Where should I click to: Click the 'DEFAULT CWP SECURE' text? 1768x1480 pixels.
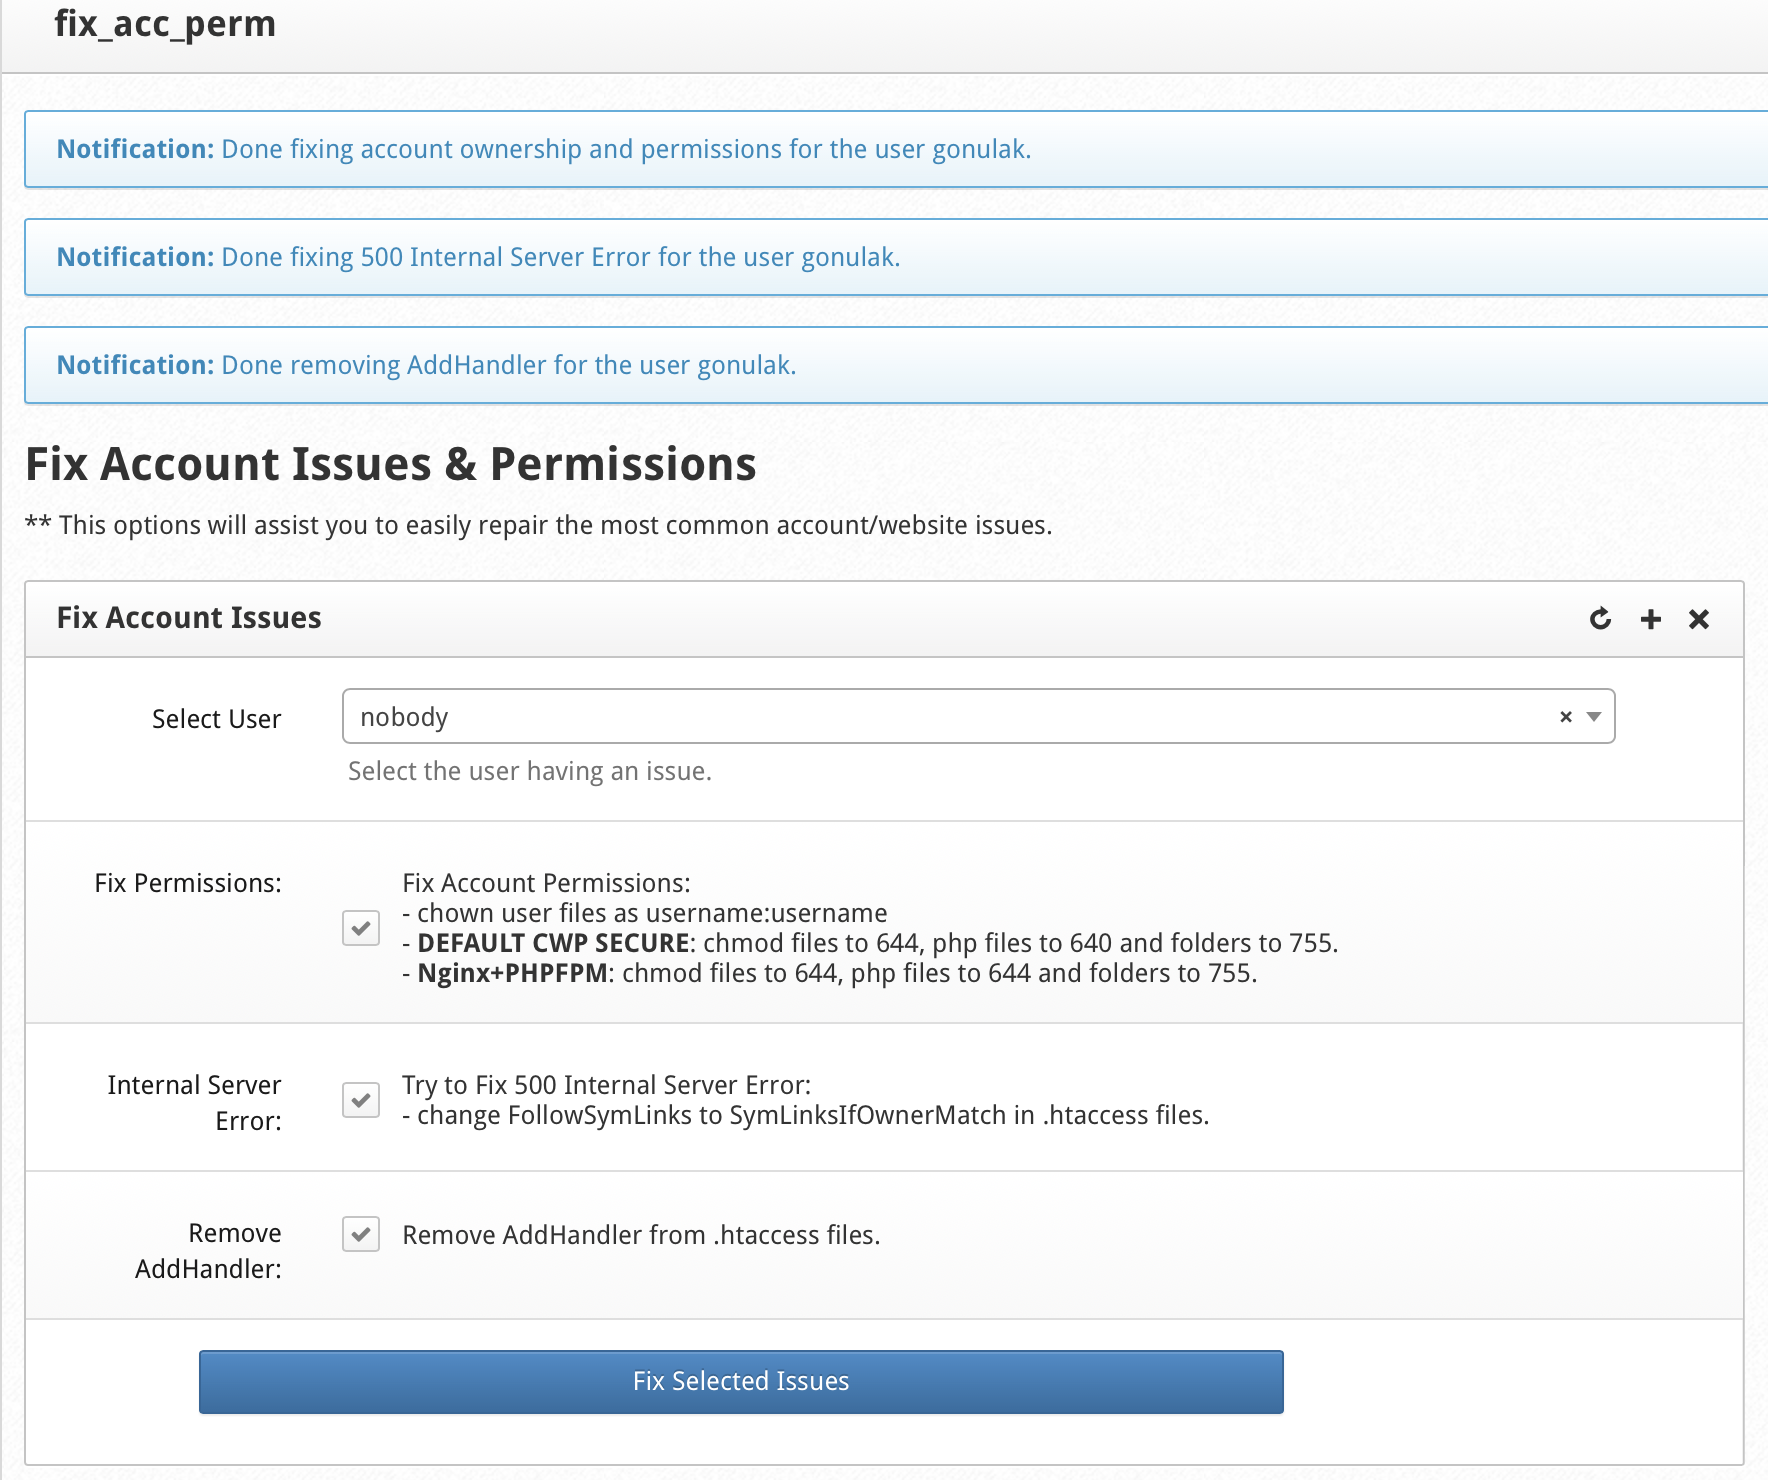click(x=553, y=943)
